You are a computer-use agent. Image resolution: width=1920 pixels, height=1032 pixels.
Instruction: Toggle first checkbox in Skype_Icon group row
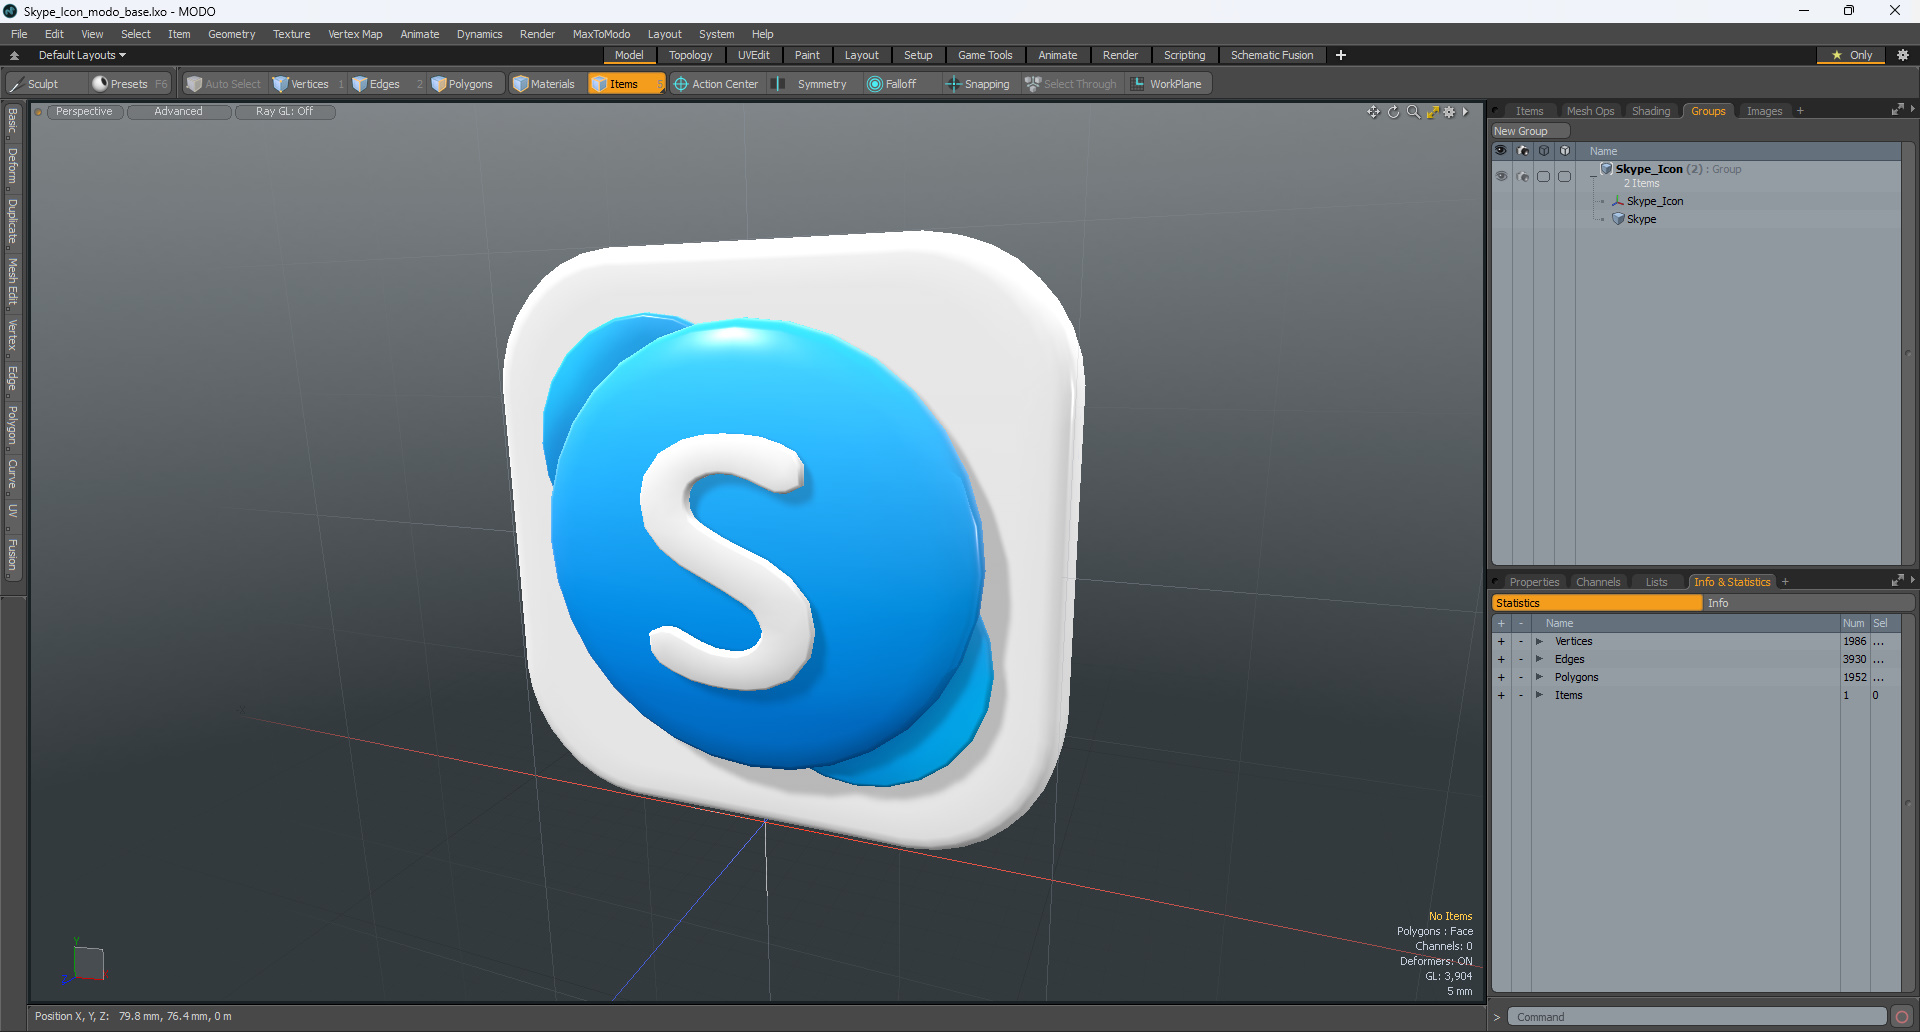(x=1544, y=176)
